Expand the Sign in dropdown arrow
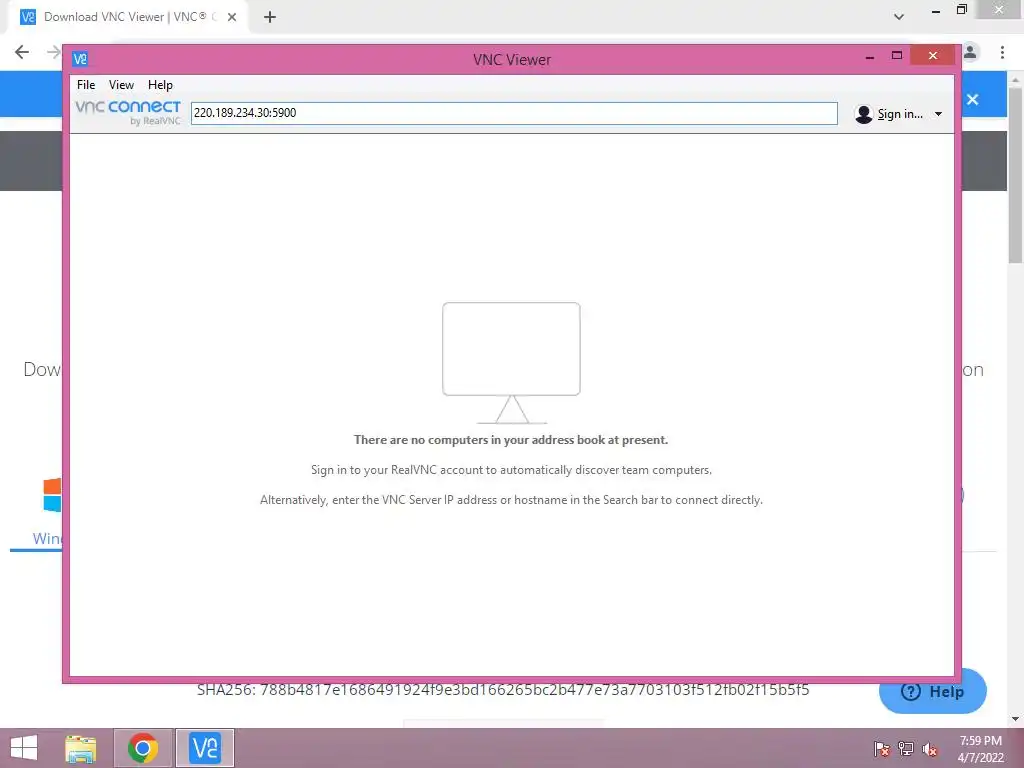Image resolution: width=1024 pixels, height=768 pixels. pyautogui.click(x=938, y=114)
